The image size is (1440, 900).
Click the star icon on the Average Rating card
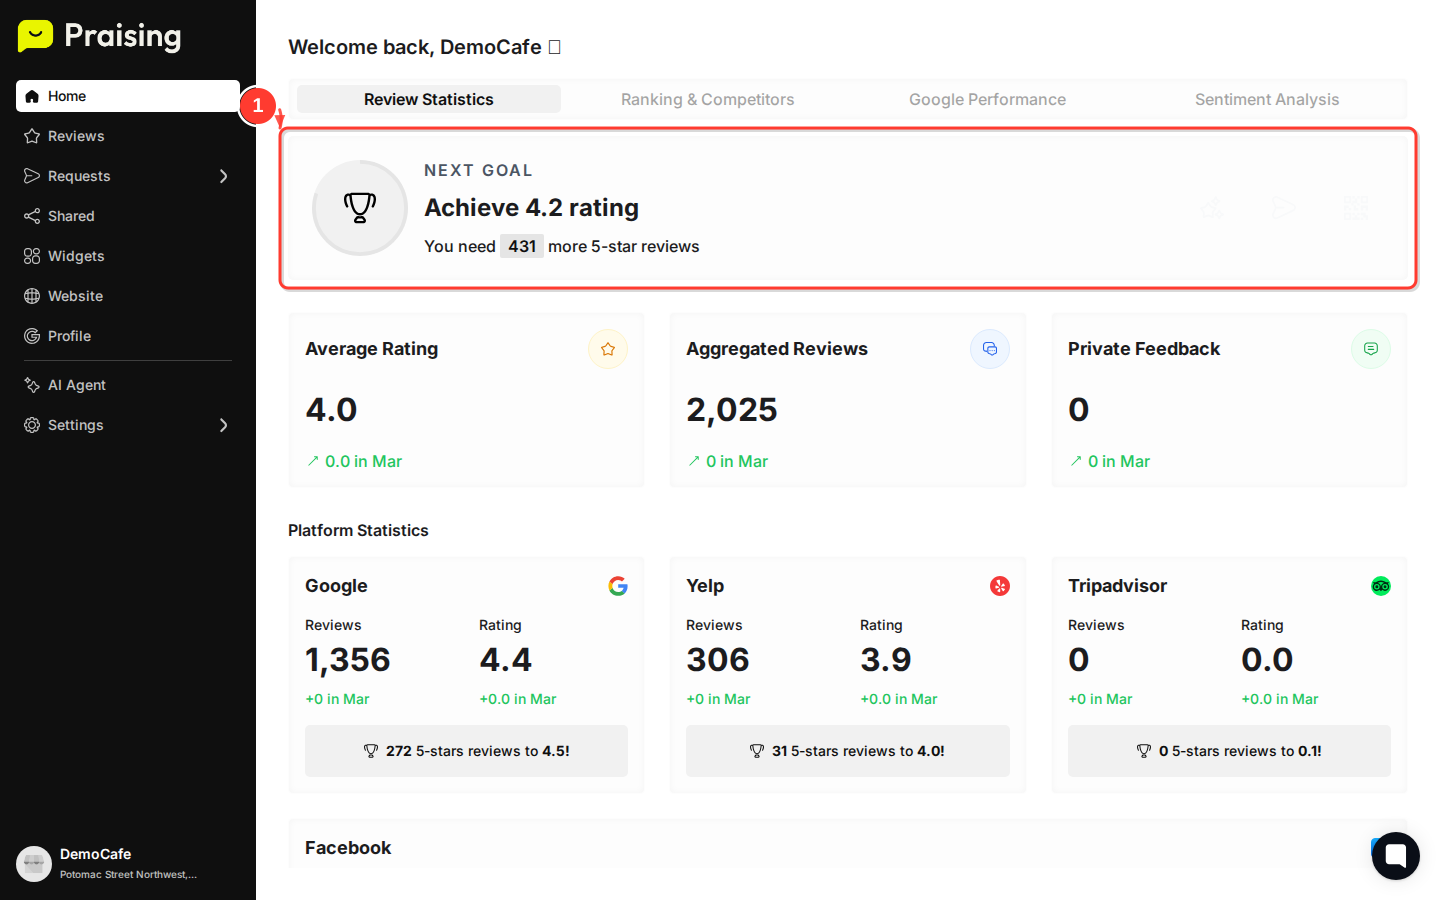pyautogui.click(x=608, y=349)
